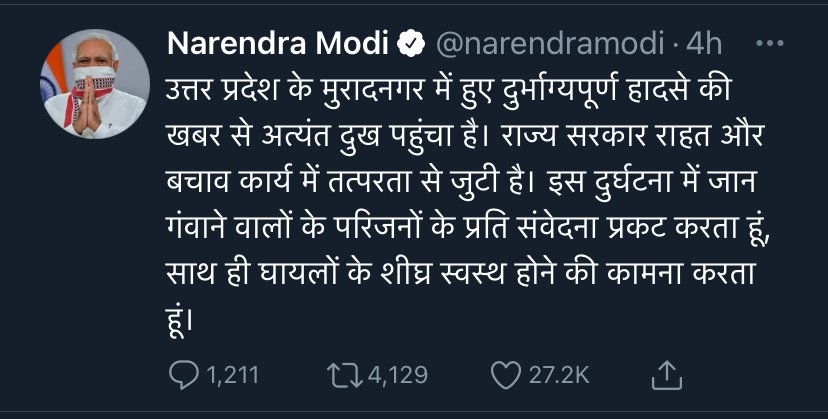Click the Narendra Modi display name
828x419 pixels.
tap(278, 44)
